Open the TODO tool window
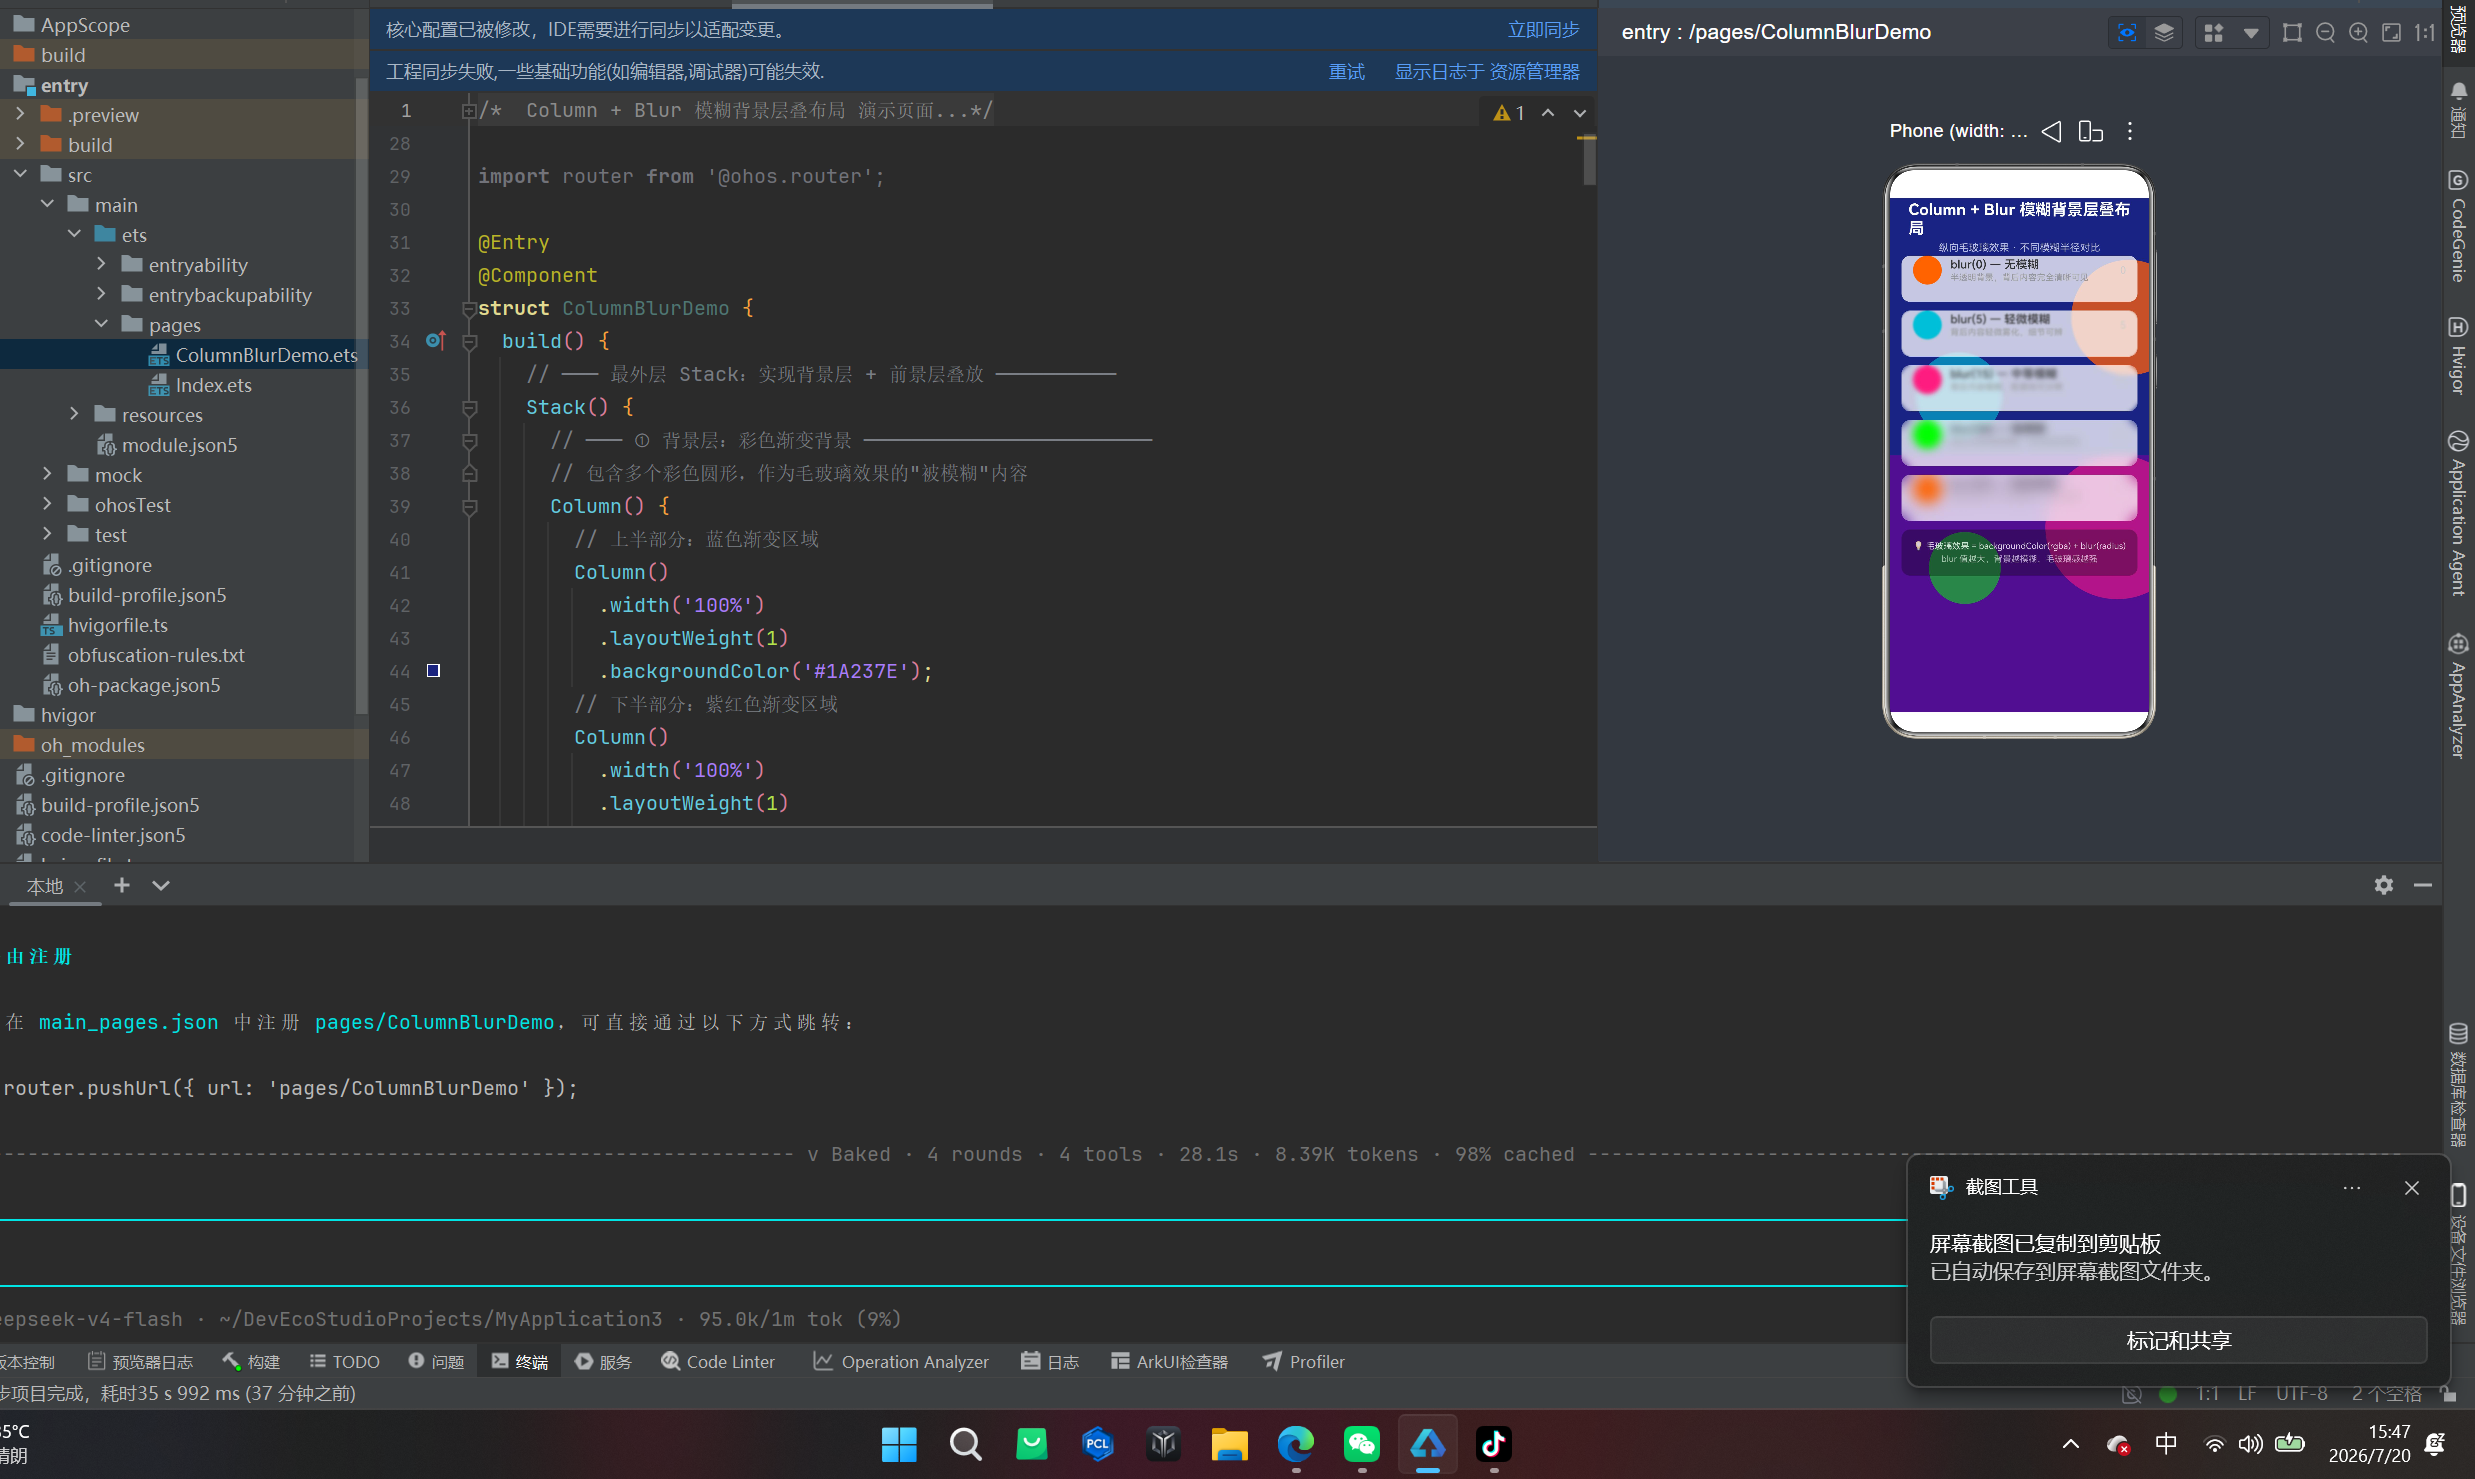 pyautogui.click(x=345, y=1362)
